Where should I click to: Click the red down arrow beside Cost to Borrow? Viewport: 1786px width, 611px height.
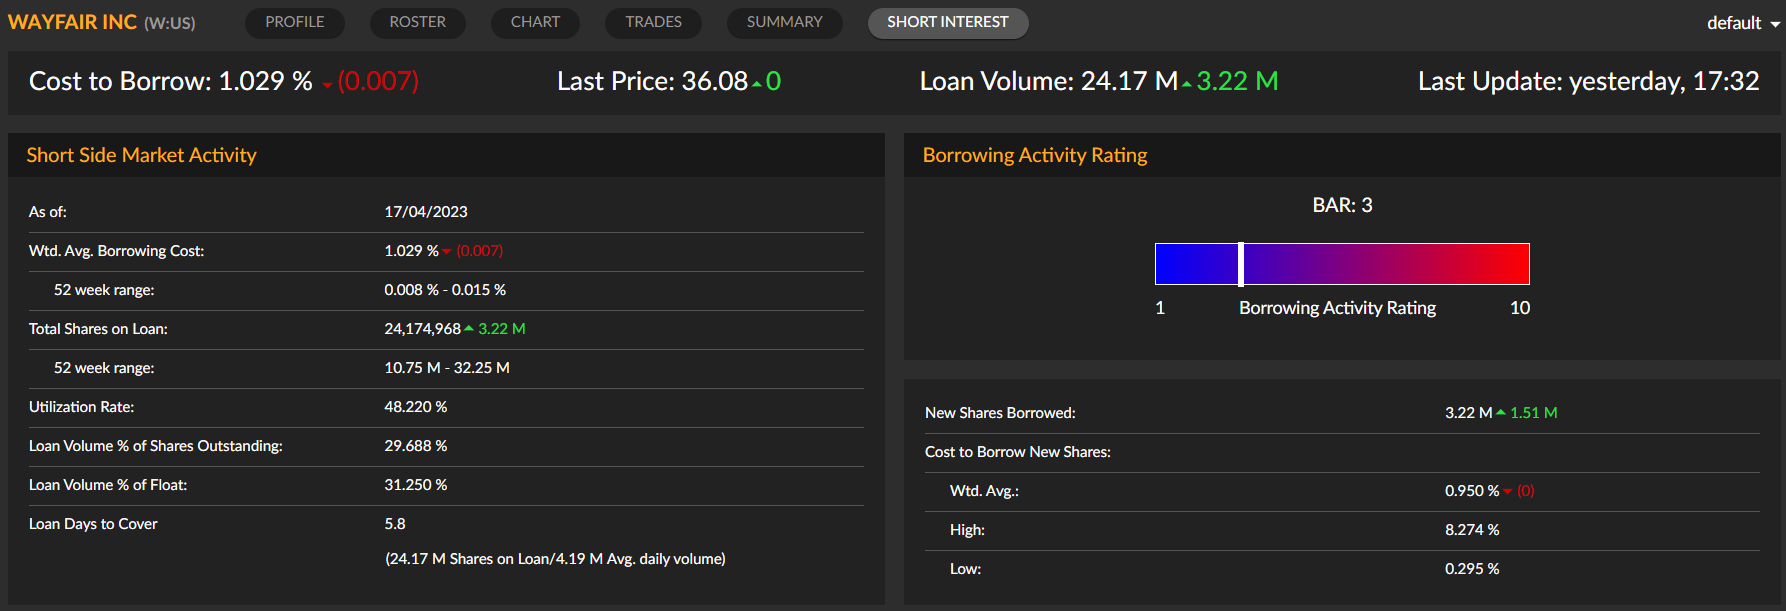click(x=327, y=85)
